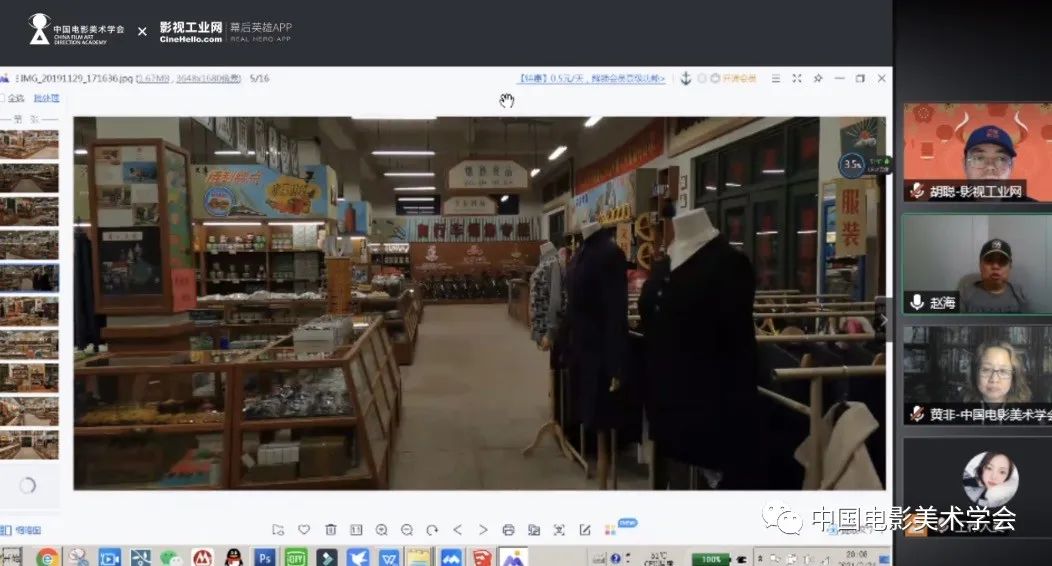Viewport: 1052px width, 566px height.
Task: Zoom in with the magnifier plus icon
Action: point(381,530)
